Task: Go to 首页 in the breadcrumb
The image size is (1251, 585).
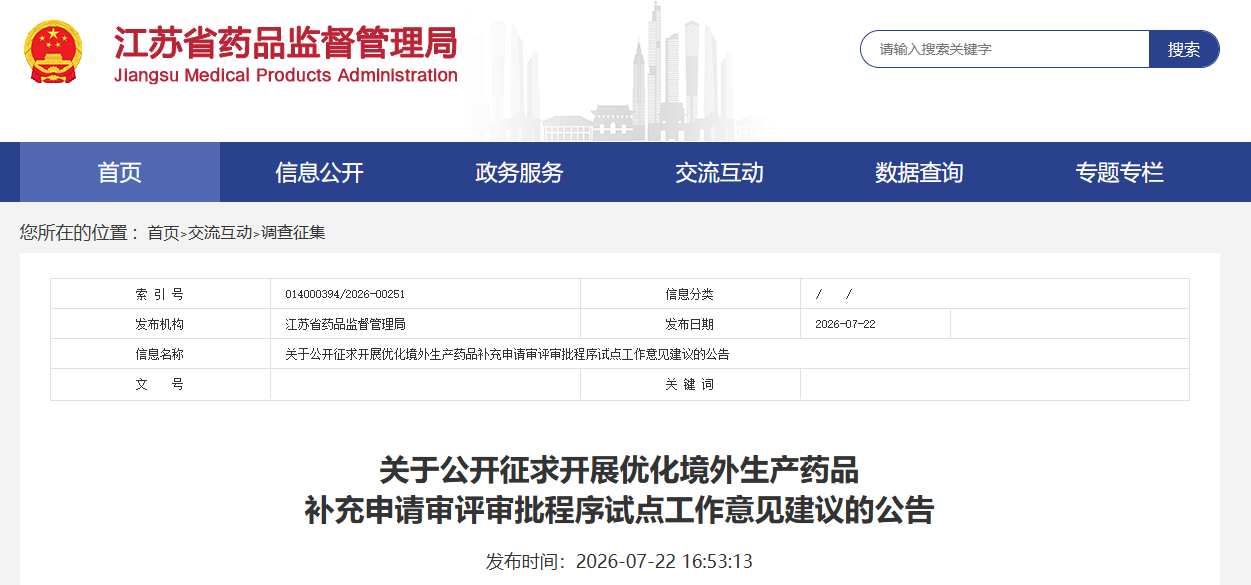Action: point(163,233)
